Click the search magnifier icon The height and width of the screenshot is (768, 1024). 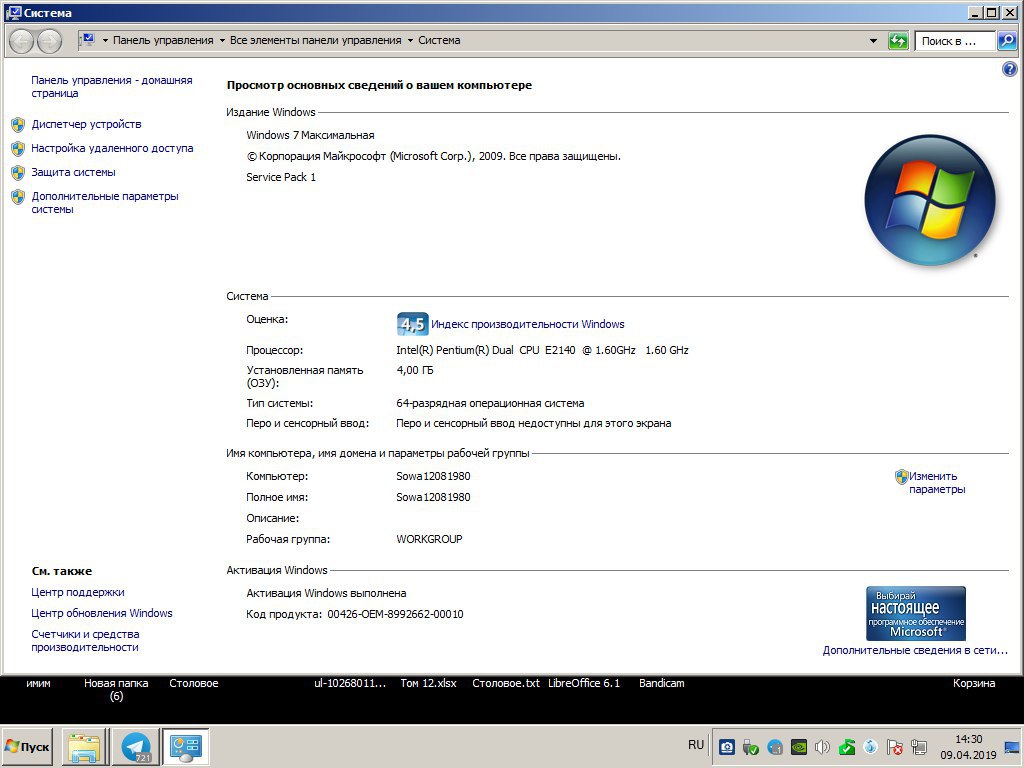coord(1007,41)
